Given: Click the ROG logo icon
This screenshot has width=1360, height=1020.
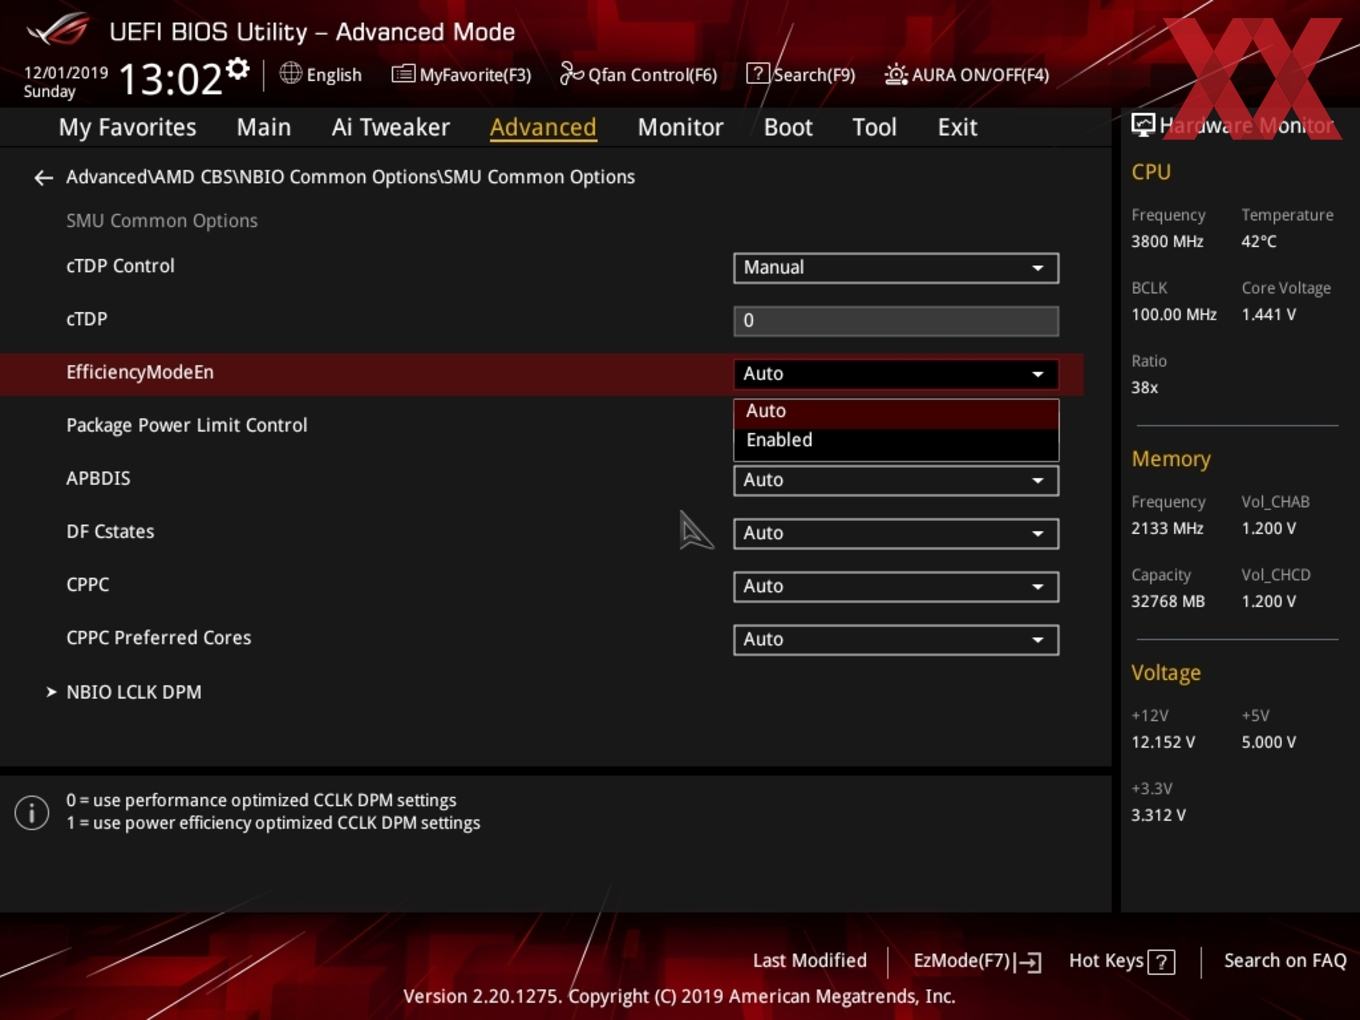Looking at the screenshot, I should pyautogui.click(x=58, y=30).
